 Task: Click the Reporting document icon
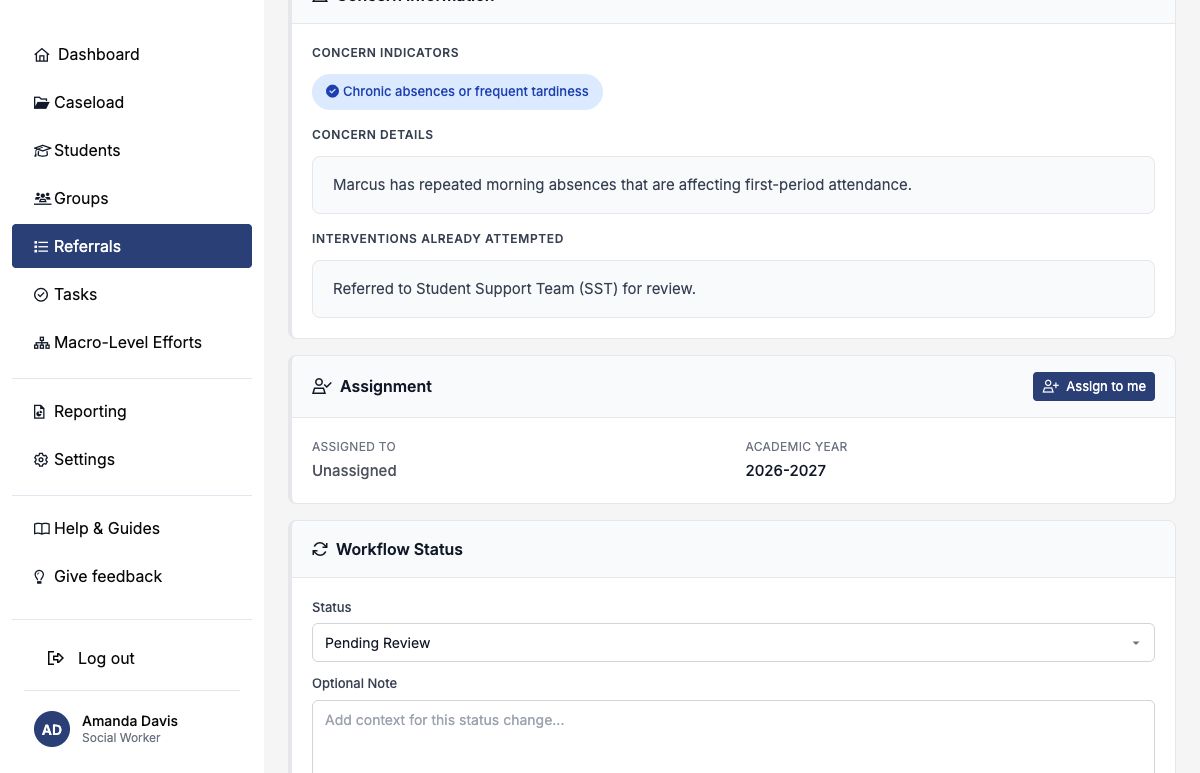click(x=40, y=412)
